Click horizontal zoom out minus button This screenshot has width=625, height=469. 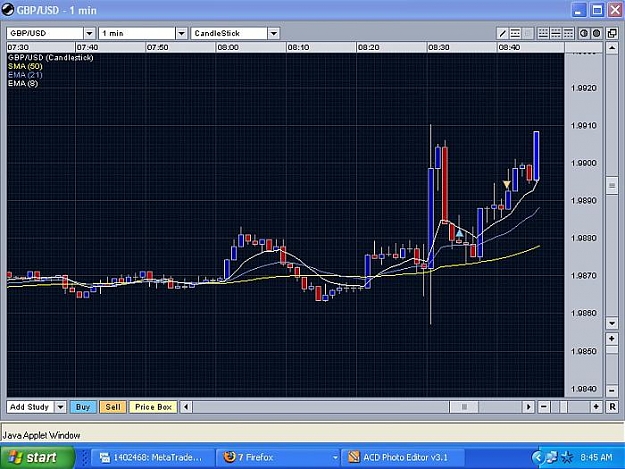tap(544, 407)
